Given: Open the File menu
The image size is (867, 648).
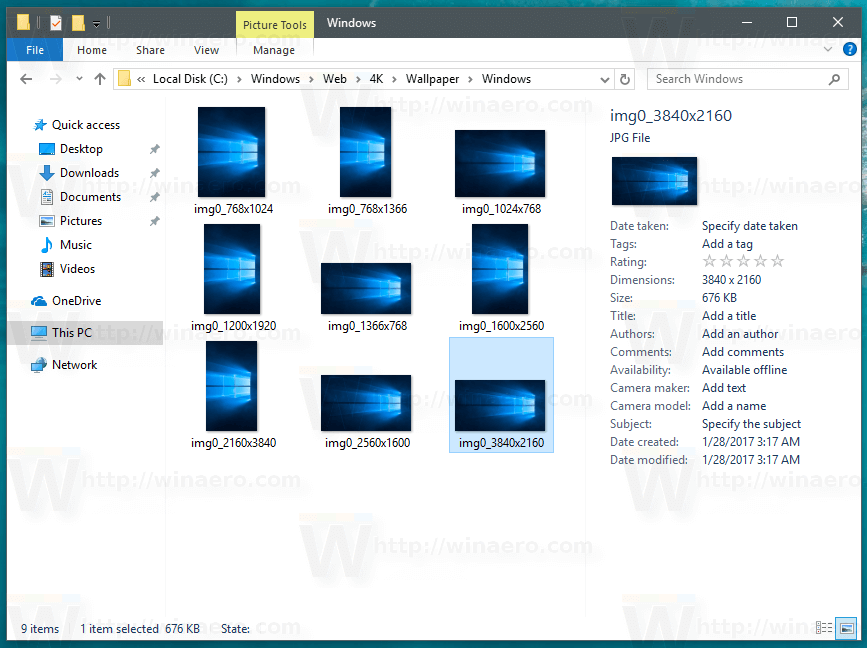Looking at the screenshot, I should point(35,50).
